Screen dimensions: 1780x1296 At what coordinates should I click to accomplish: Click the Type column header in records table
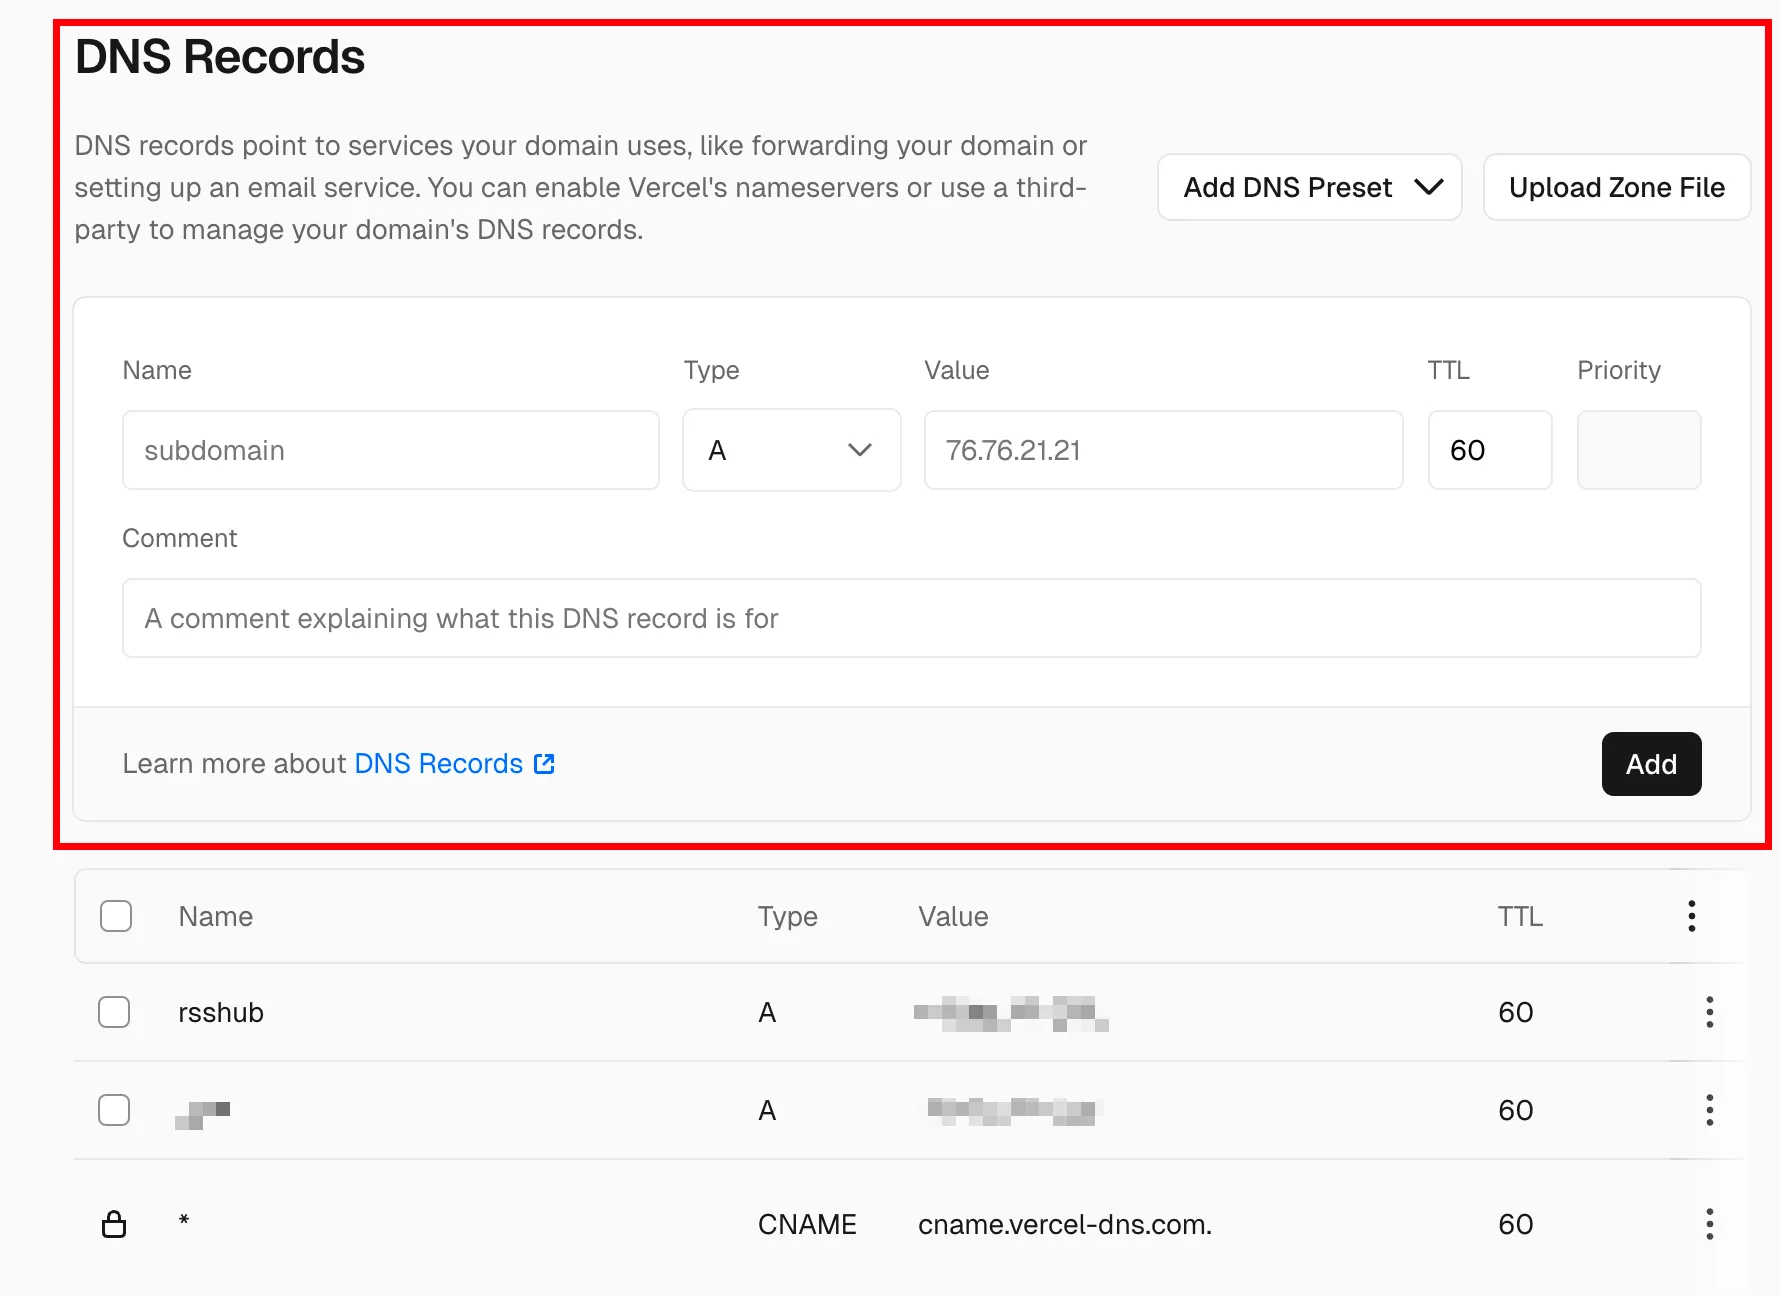click(x=787, y=916)
